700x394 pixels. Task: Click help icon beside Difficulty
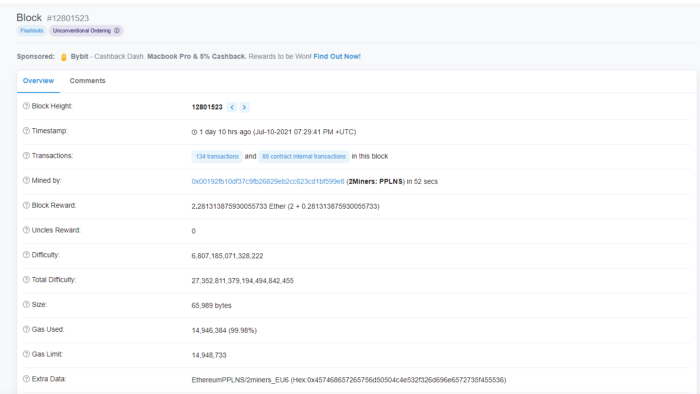pyautogui.click(x=26, y=255)
